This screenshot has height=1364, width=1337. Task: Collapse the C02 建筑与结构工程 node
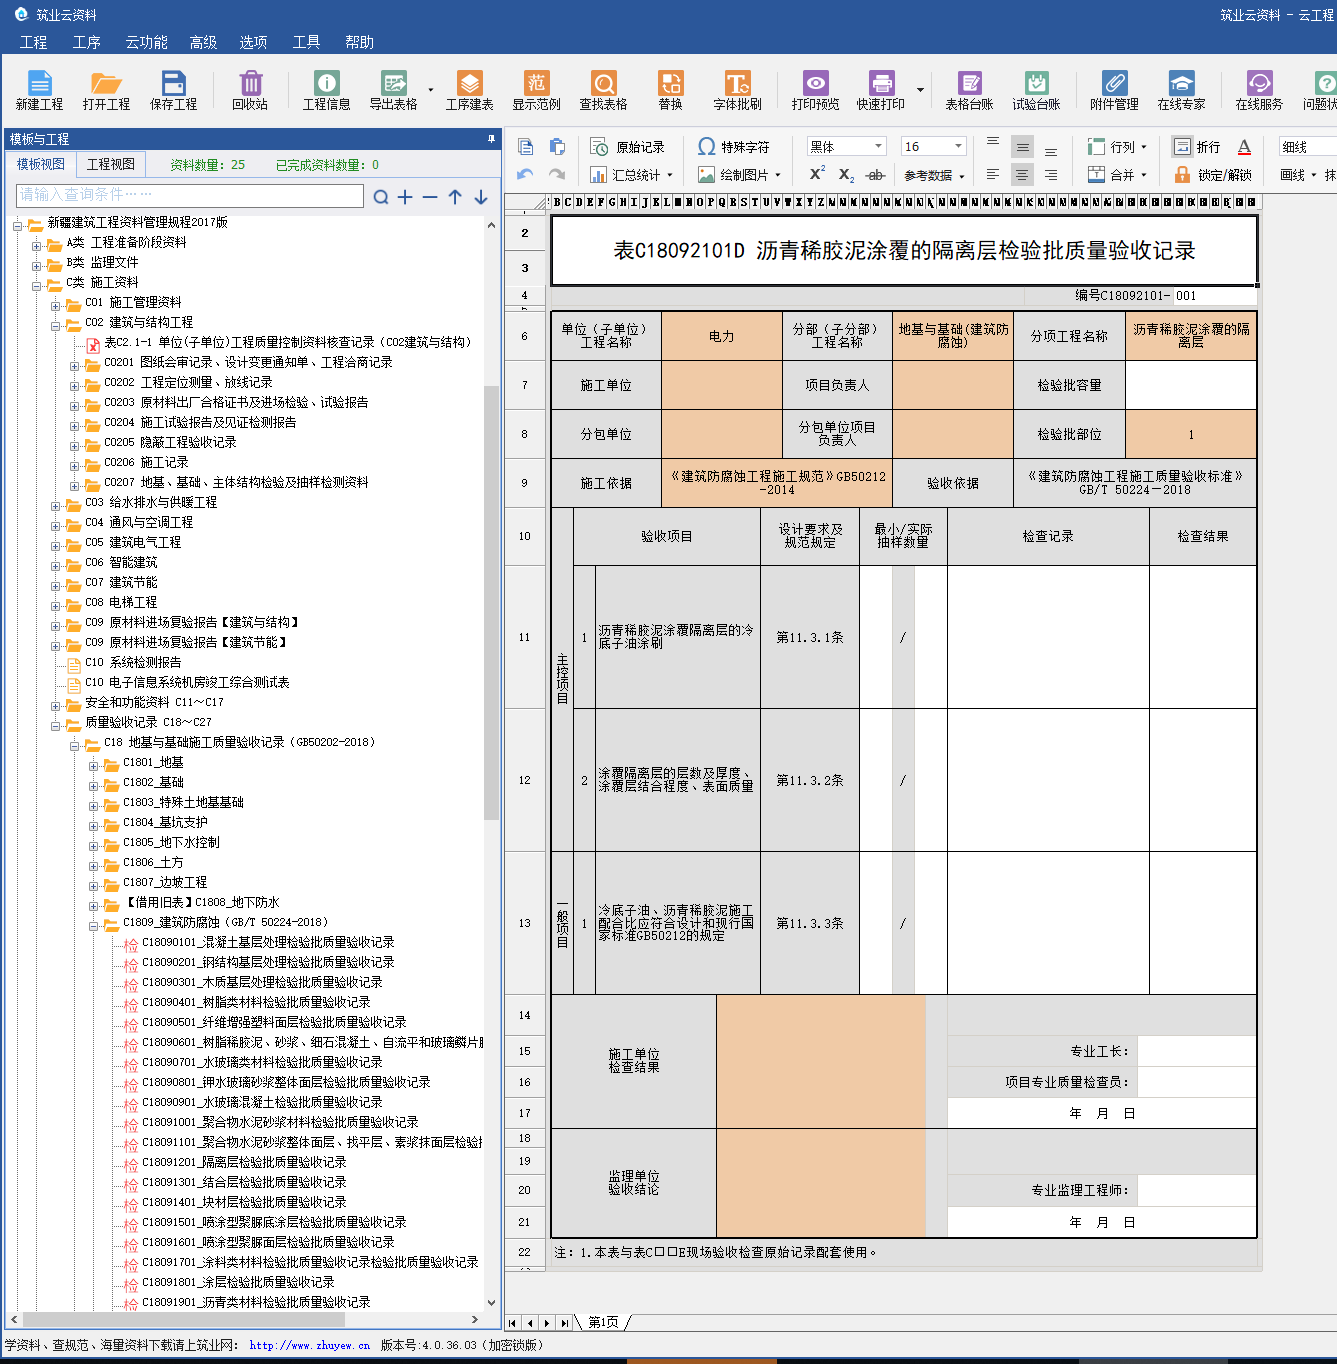click(x=56, y=325)
